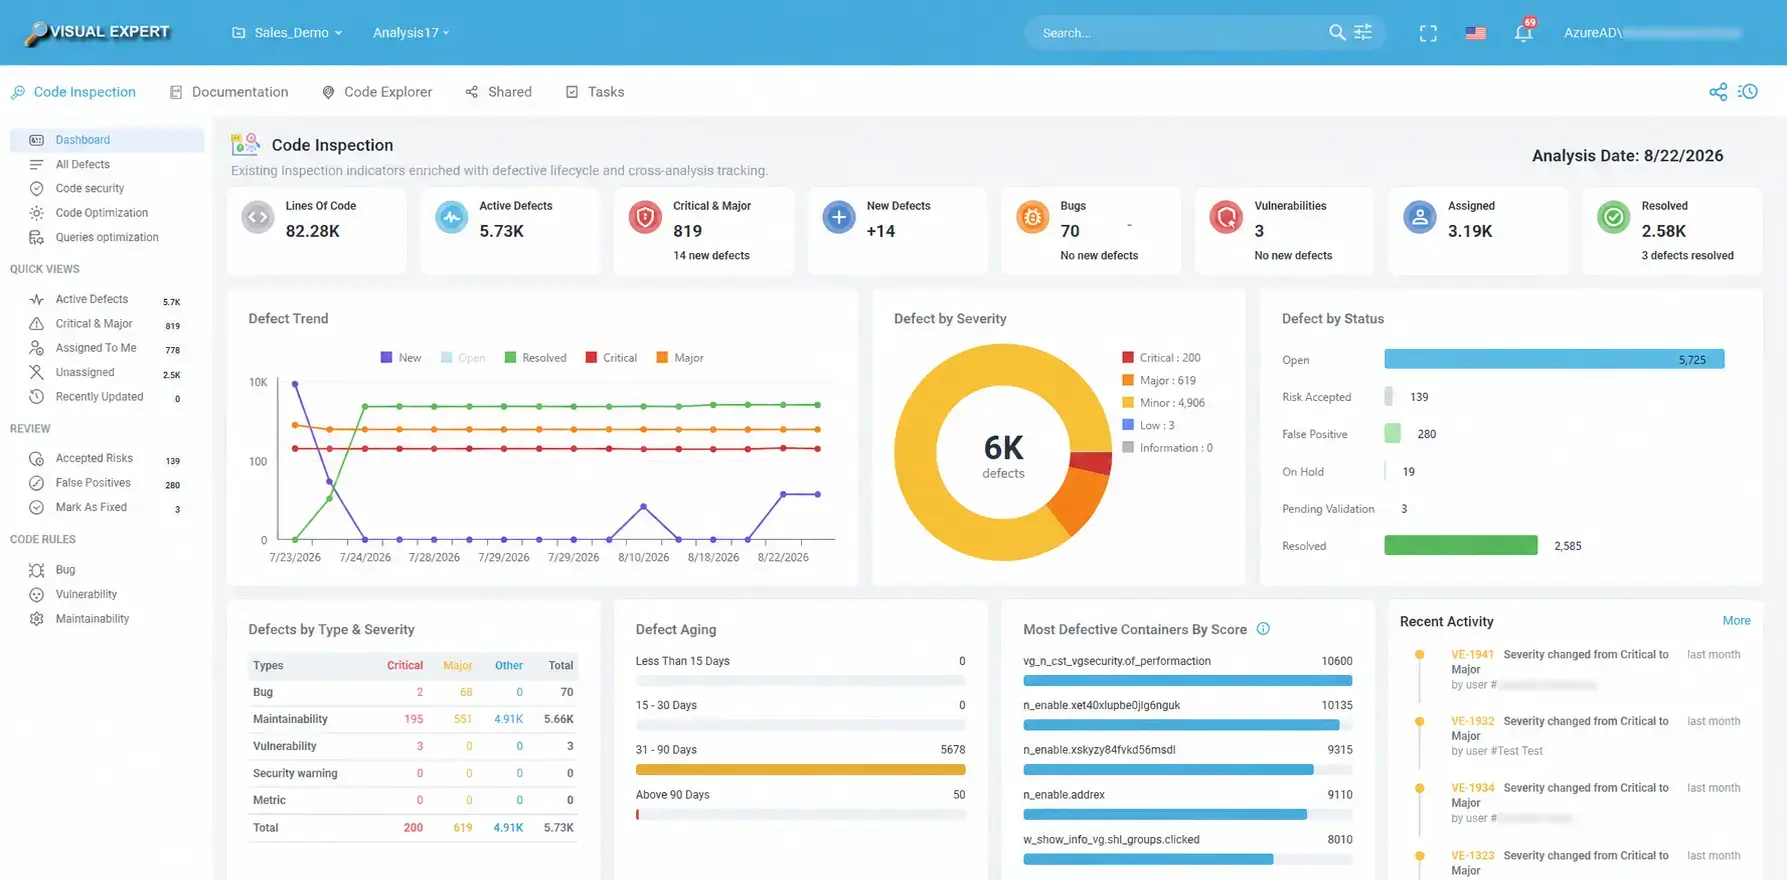
Task: Open the Bug code rule
Action: click(x=66, y=570)
